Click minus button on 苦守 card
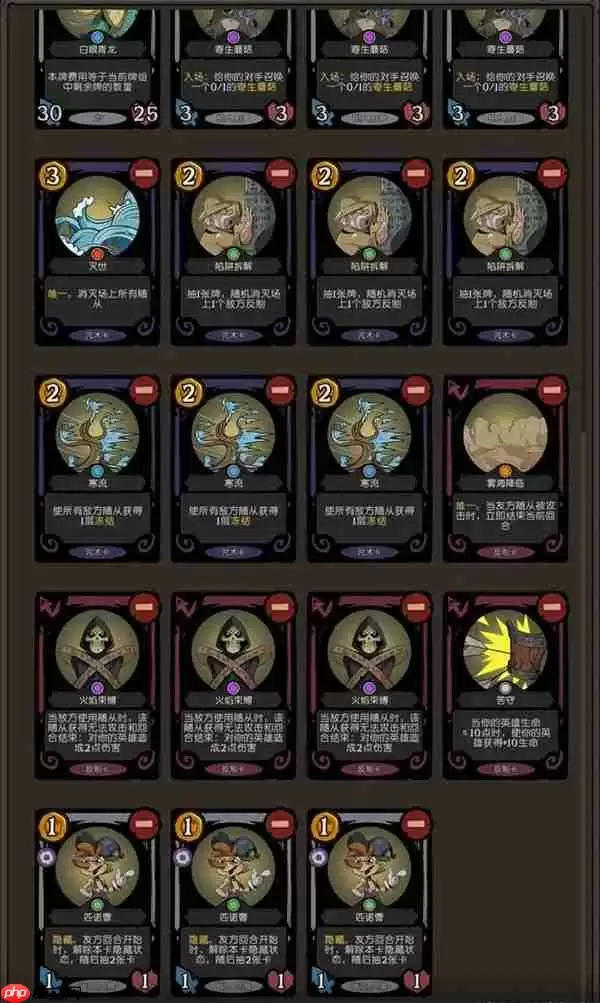Image resolution: width=600 pixels, height=1003 pixels. 553,607
